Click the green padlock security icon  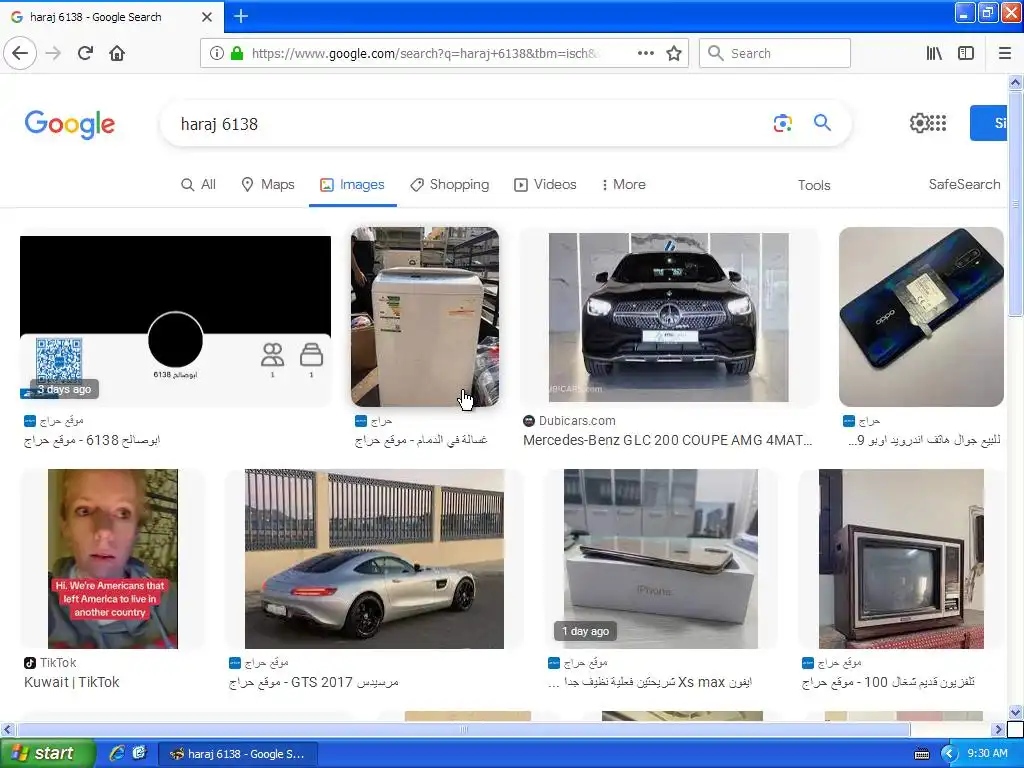click(237, 53)
